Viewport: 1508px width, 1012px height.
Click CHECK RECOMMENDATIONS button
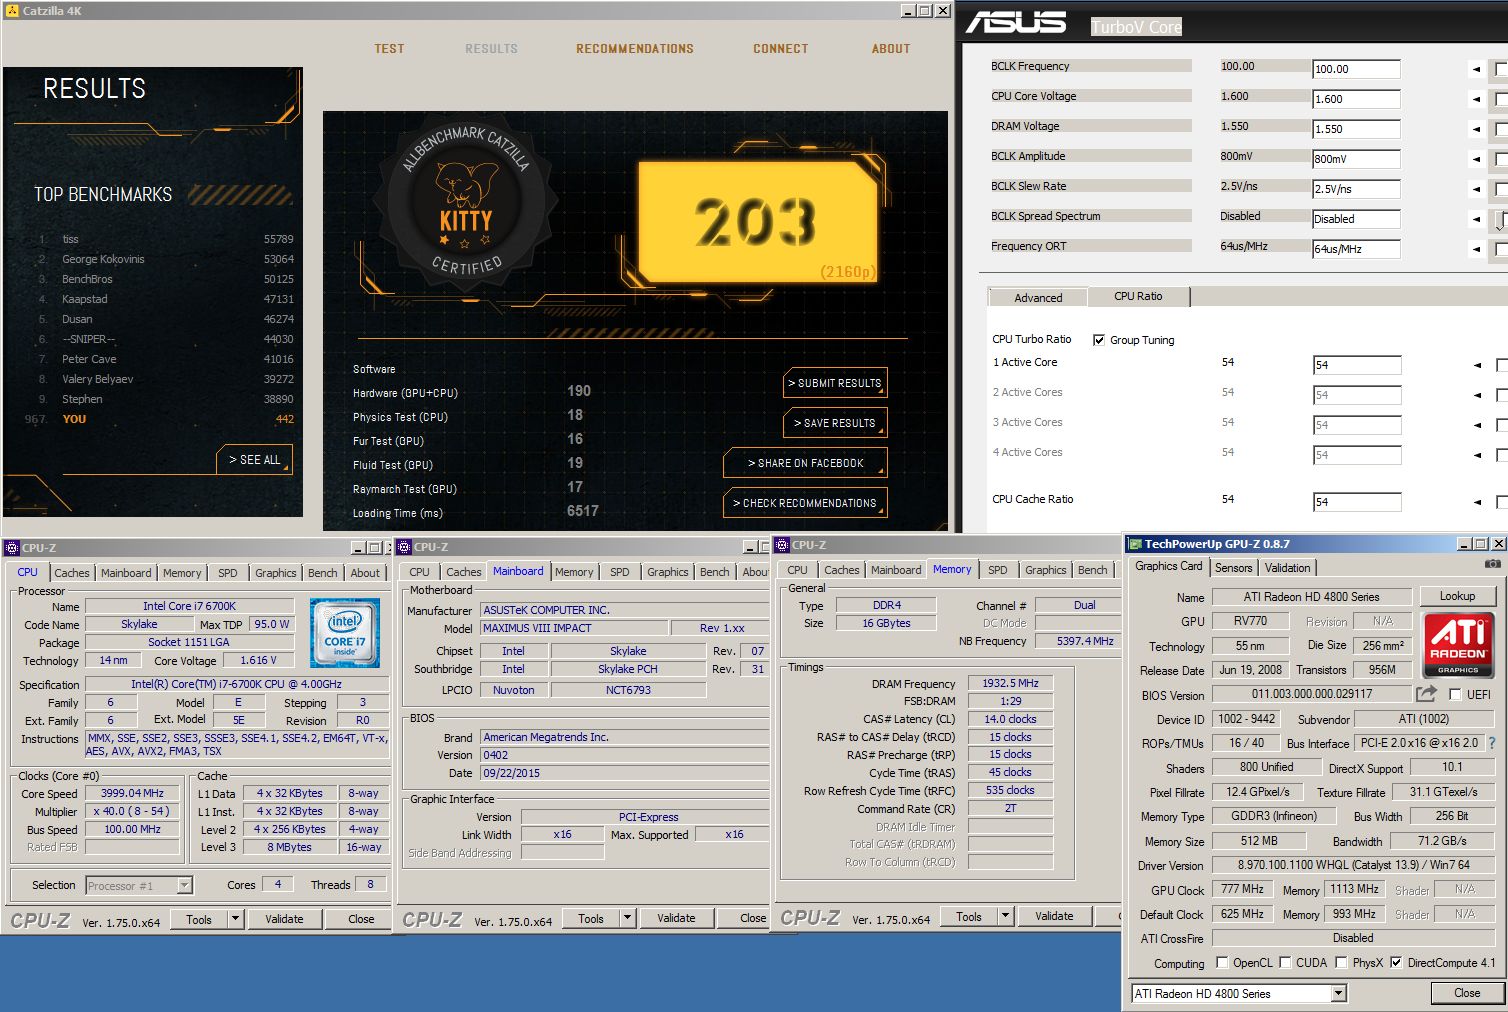coord(805,503)
